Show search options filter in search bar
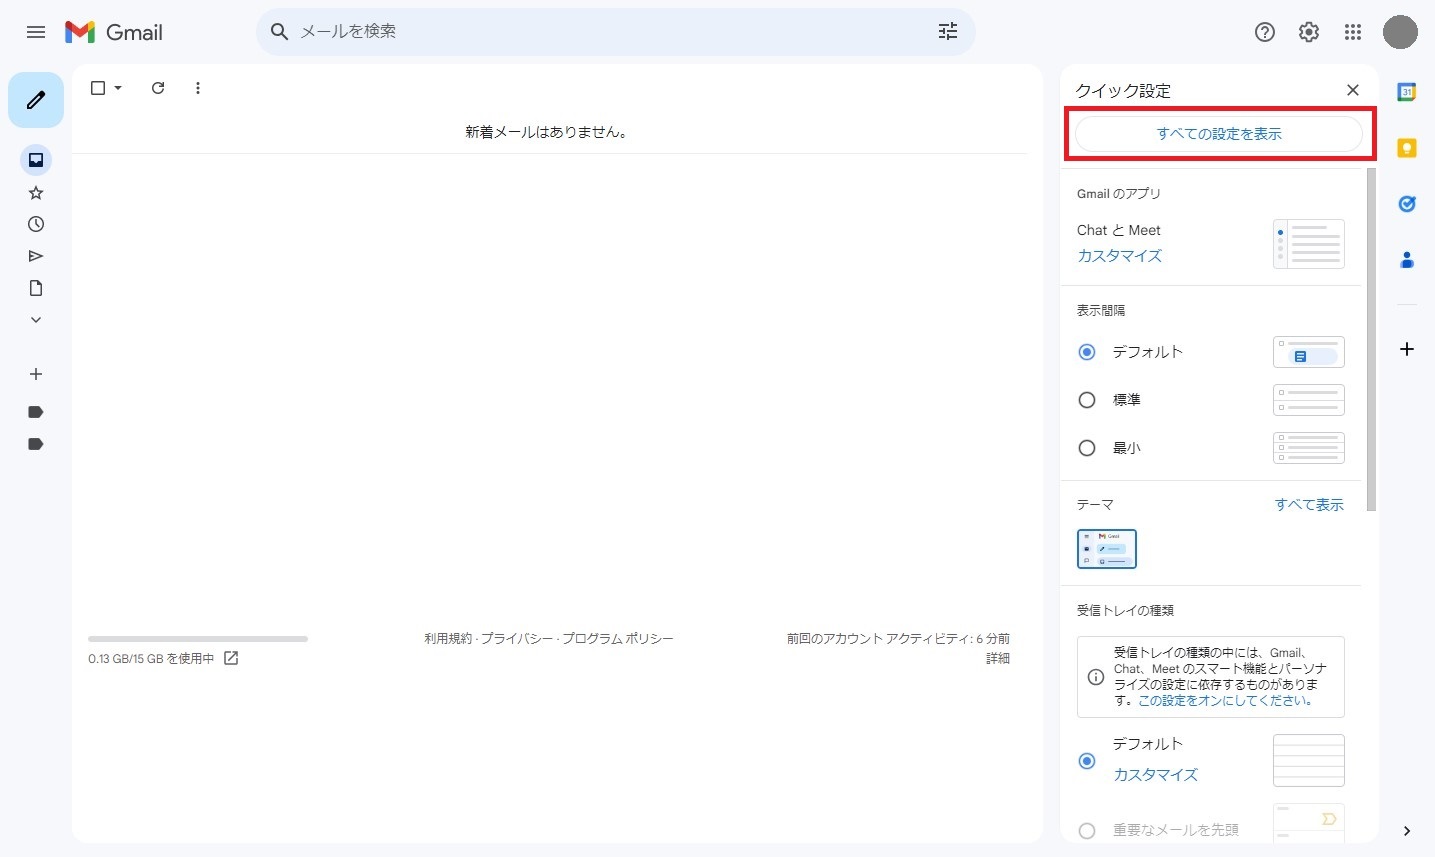This screenshot has width=1435, height=857. point(947,32)
